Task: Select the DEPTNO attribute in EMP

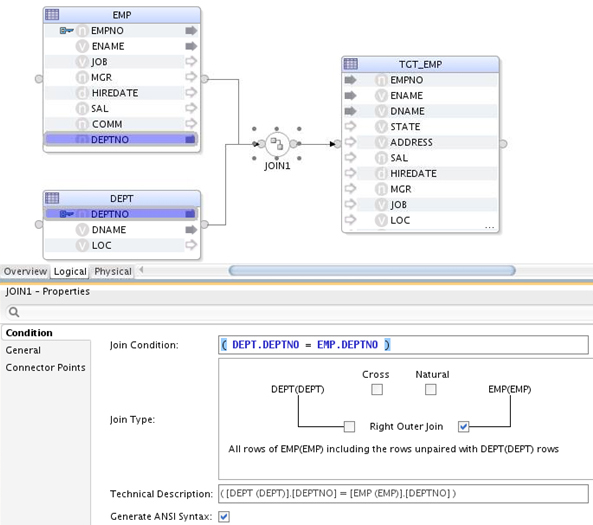Action: [121, 139]
